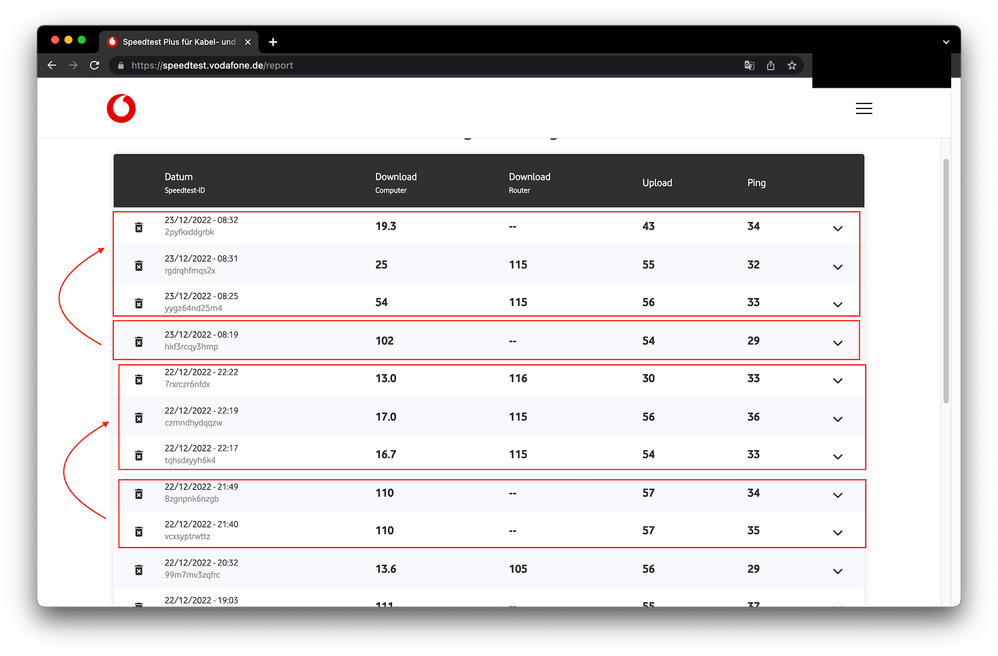The height and width of the screenshot is (656, 998).
Task: Delete the 22/12/2022 22:22 test row
Action: point(139,379)
